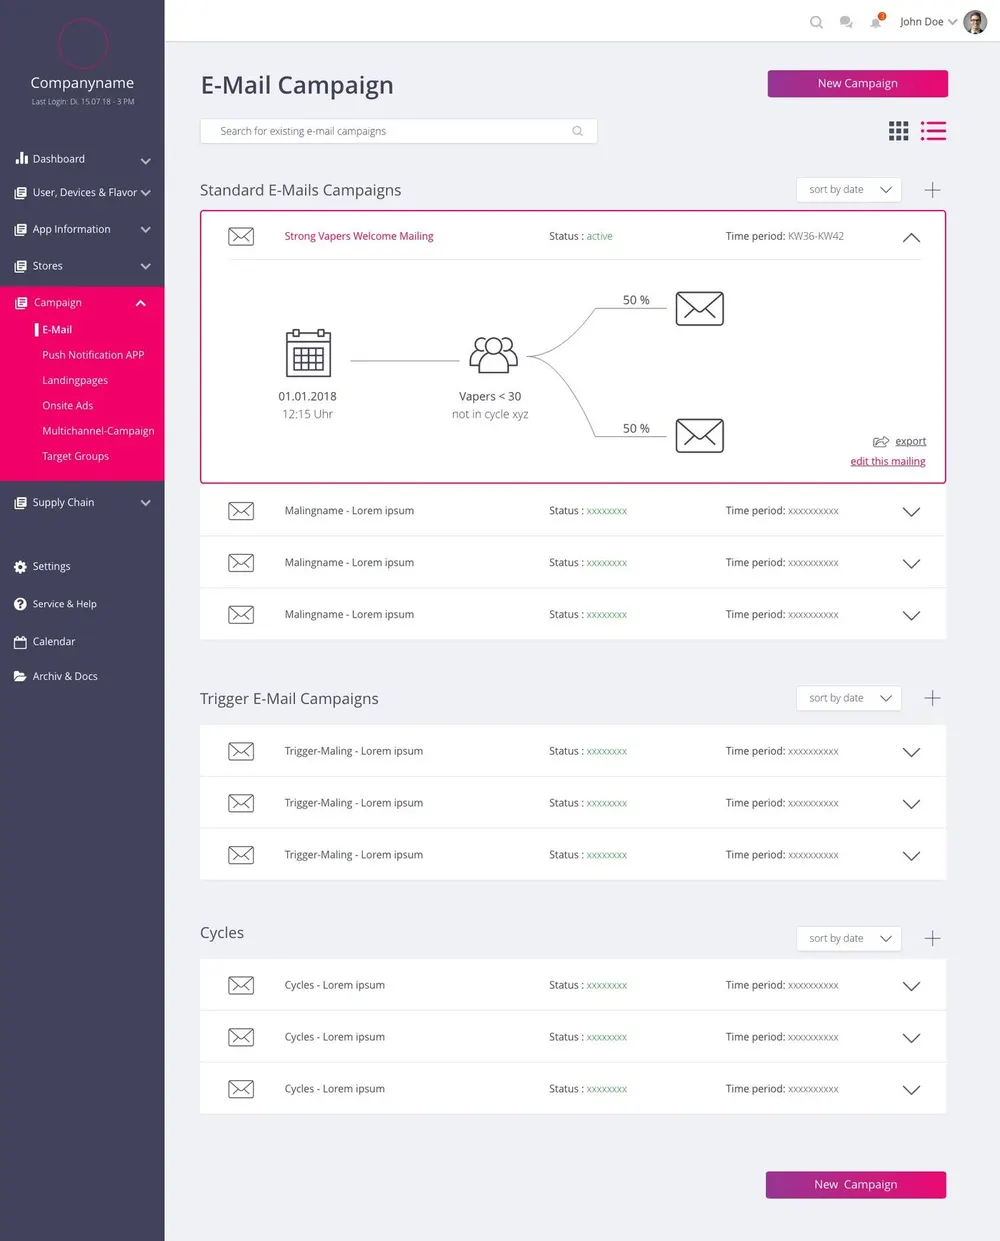This screenshot has width=1000, height=1241.
Task: Click the bottom New Campaign button
Action: click(x=856, y=1185)
